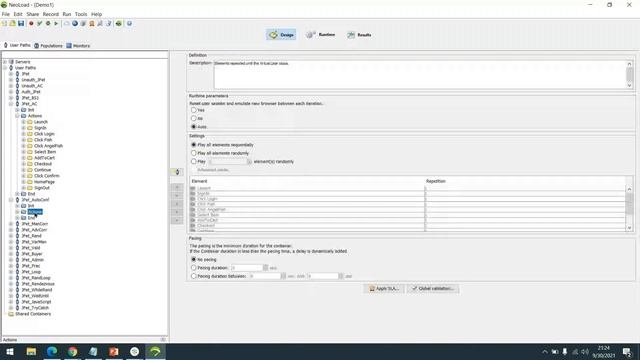The width and height of the screenshot is (640, 360).
Task: Click the orange award ribbon toolbar icon
Action: 92,24
